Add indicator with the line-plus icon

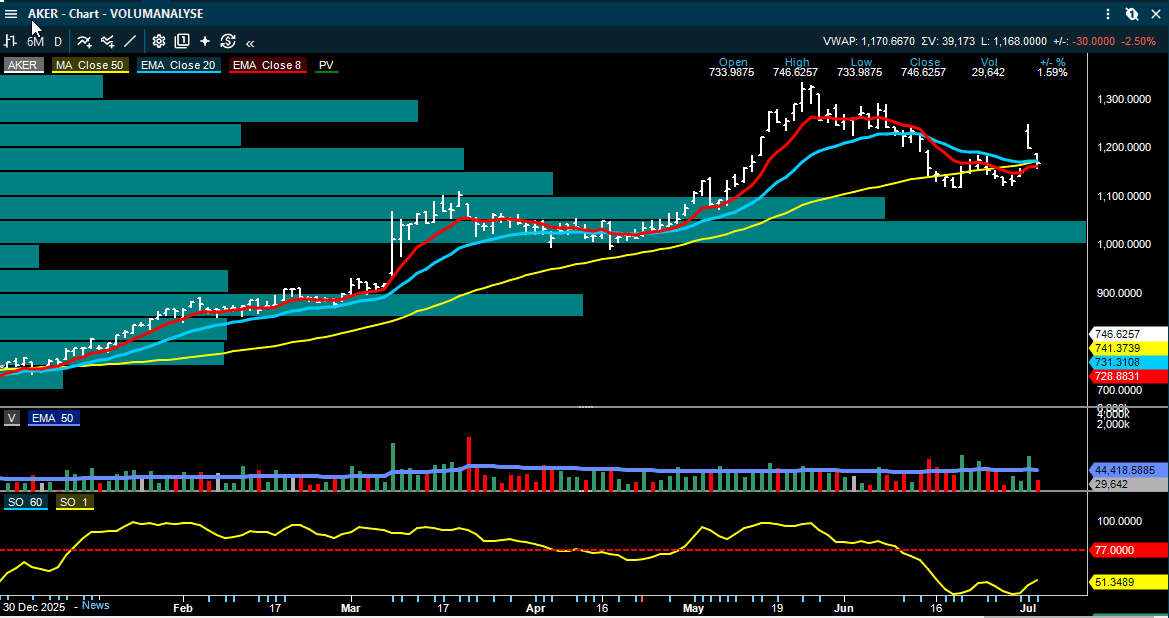84,42
